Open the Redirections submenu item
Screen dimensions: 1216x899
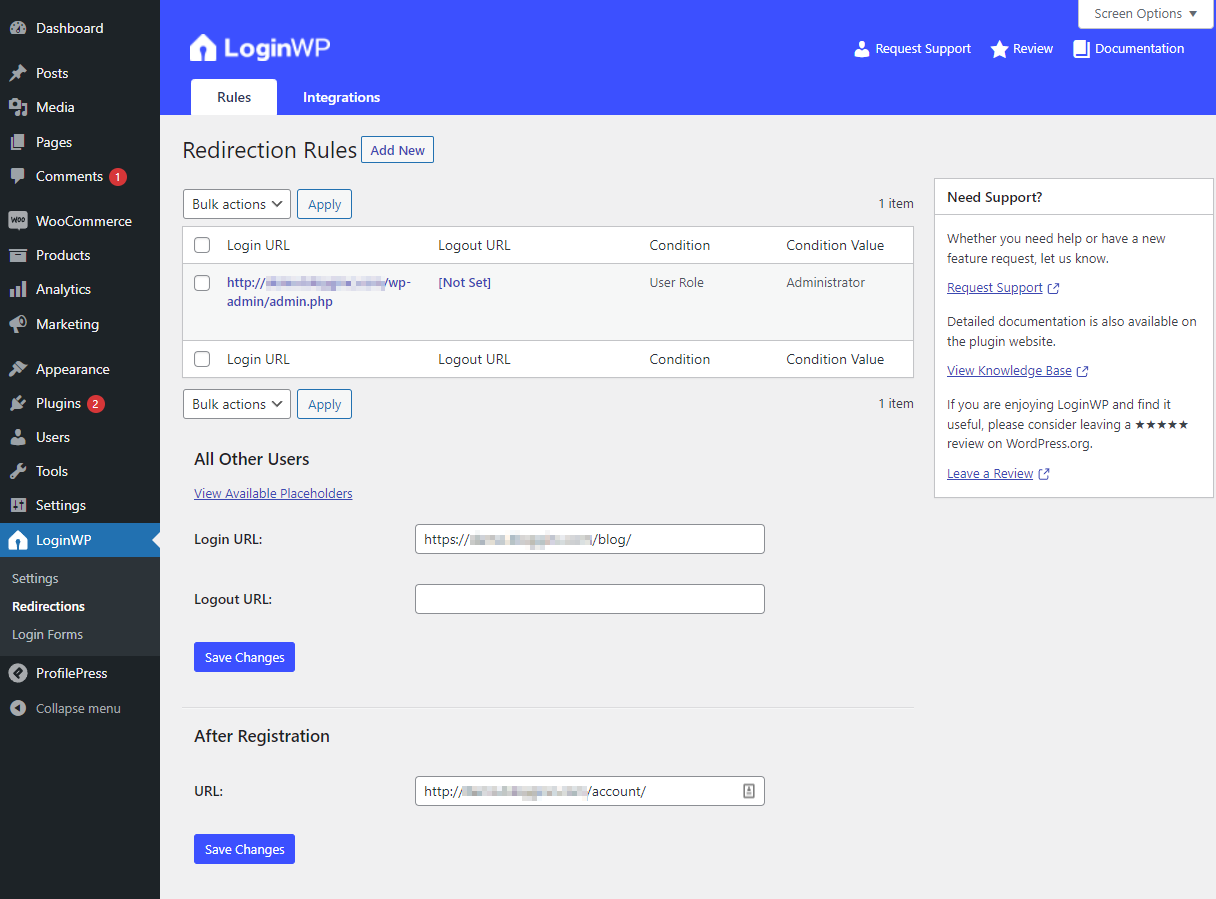tap(48, 606)
